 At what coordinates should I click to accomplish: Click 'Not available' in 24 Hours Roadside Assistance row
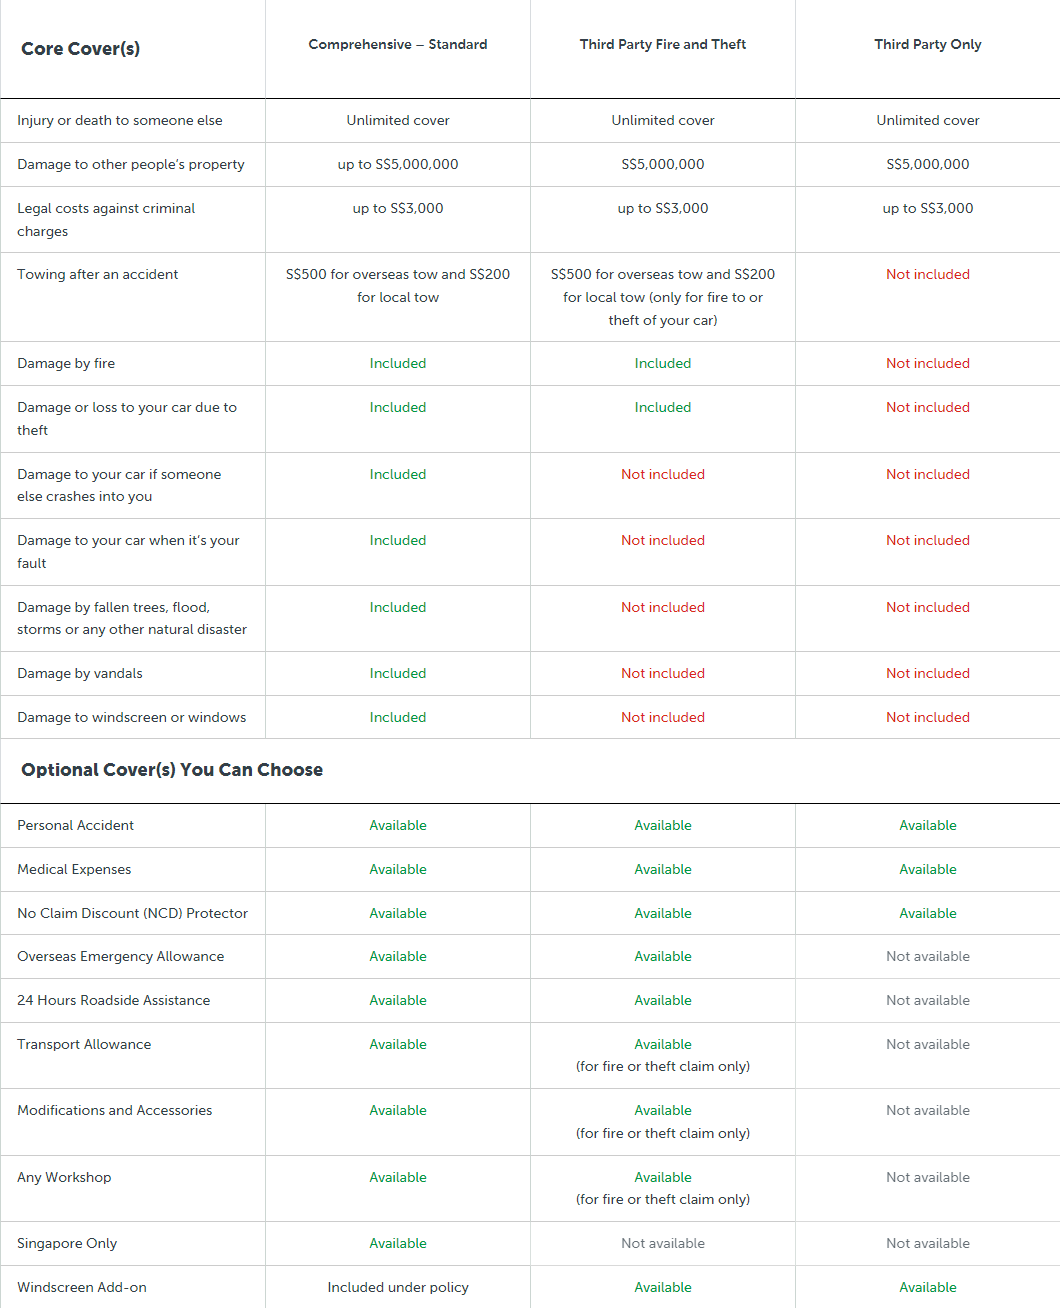click(928, 1000)
